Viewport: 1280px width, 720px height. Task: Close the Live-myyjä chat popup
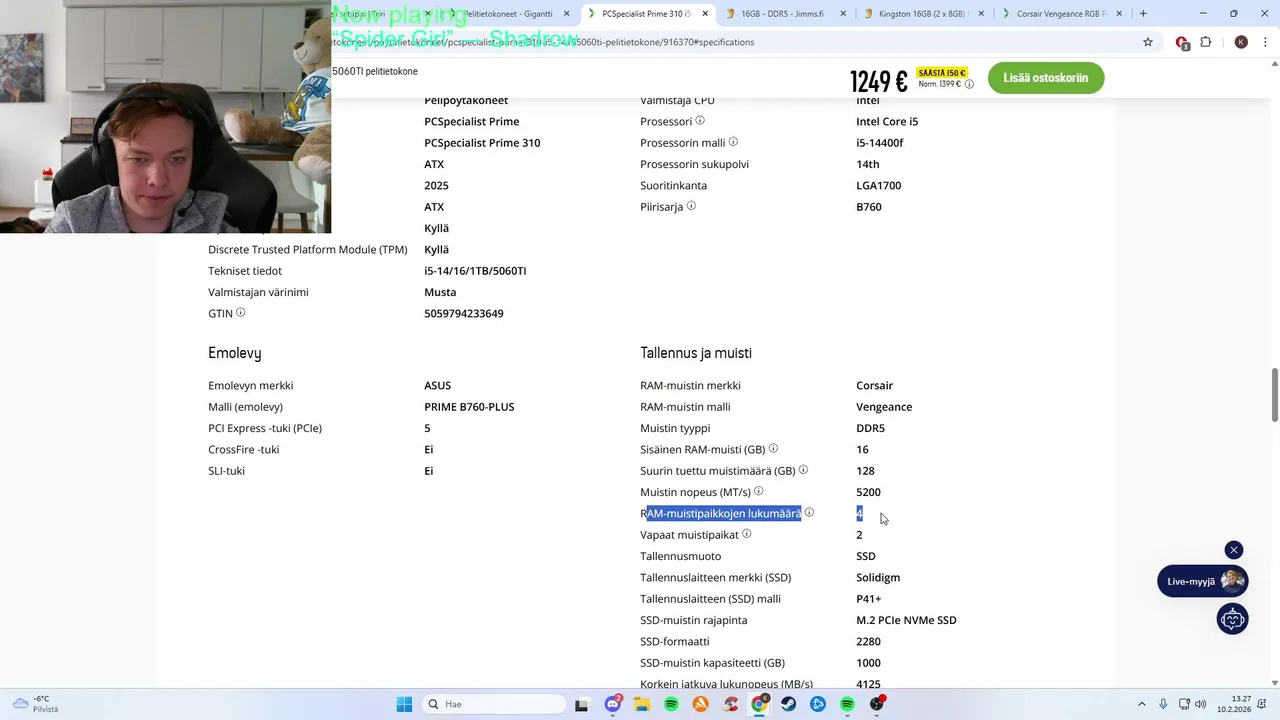1234,550
